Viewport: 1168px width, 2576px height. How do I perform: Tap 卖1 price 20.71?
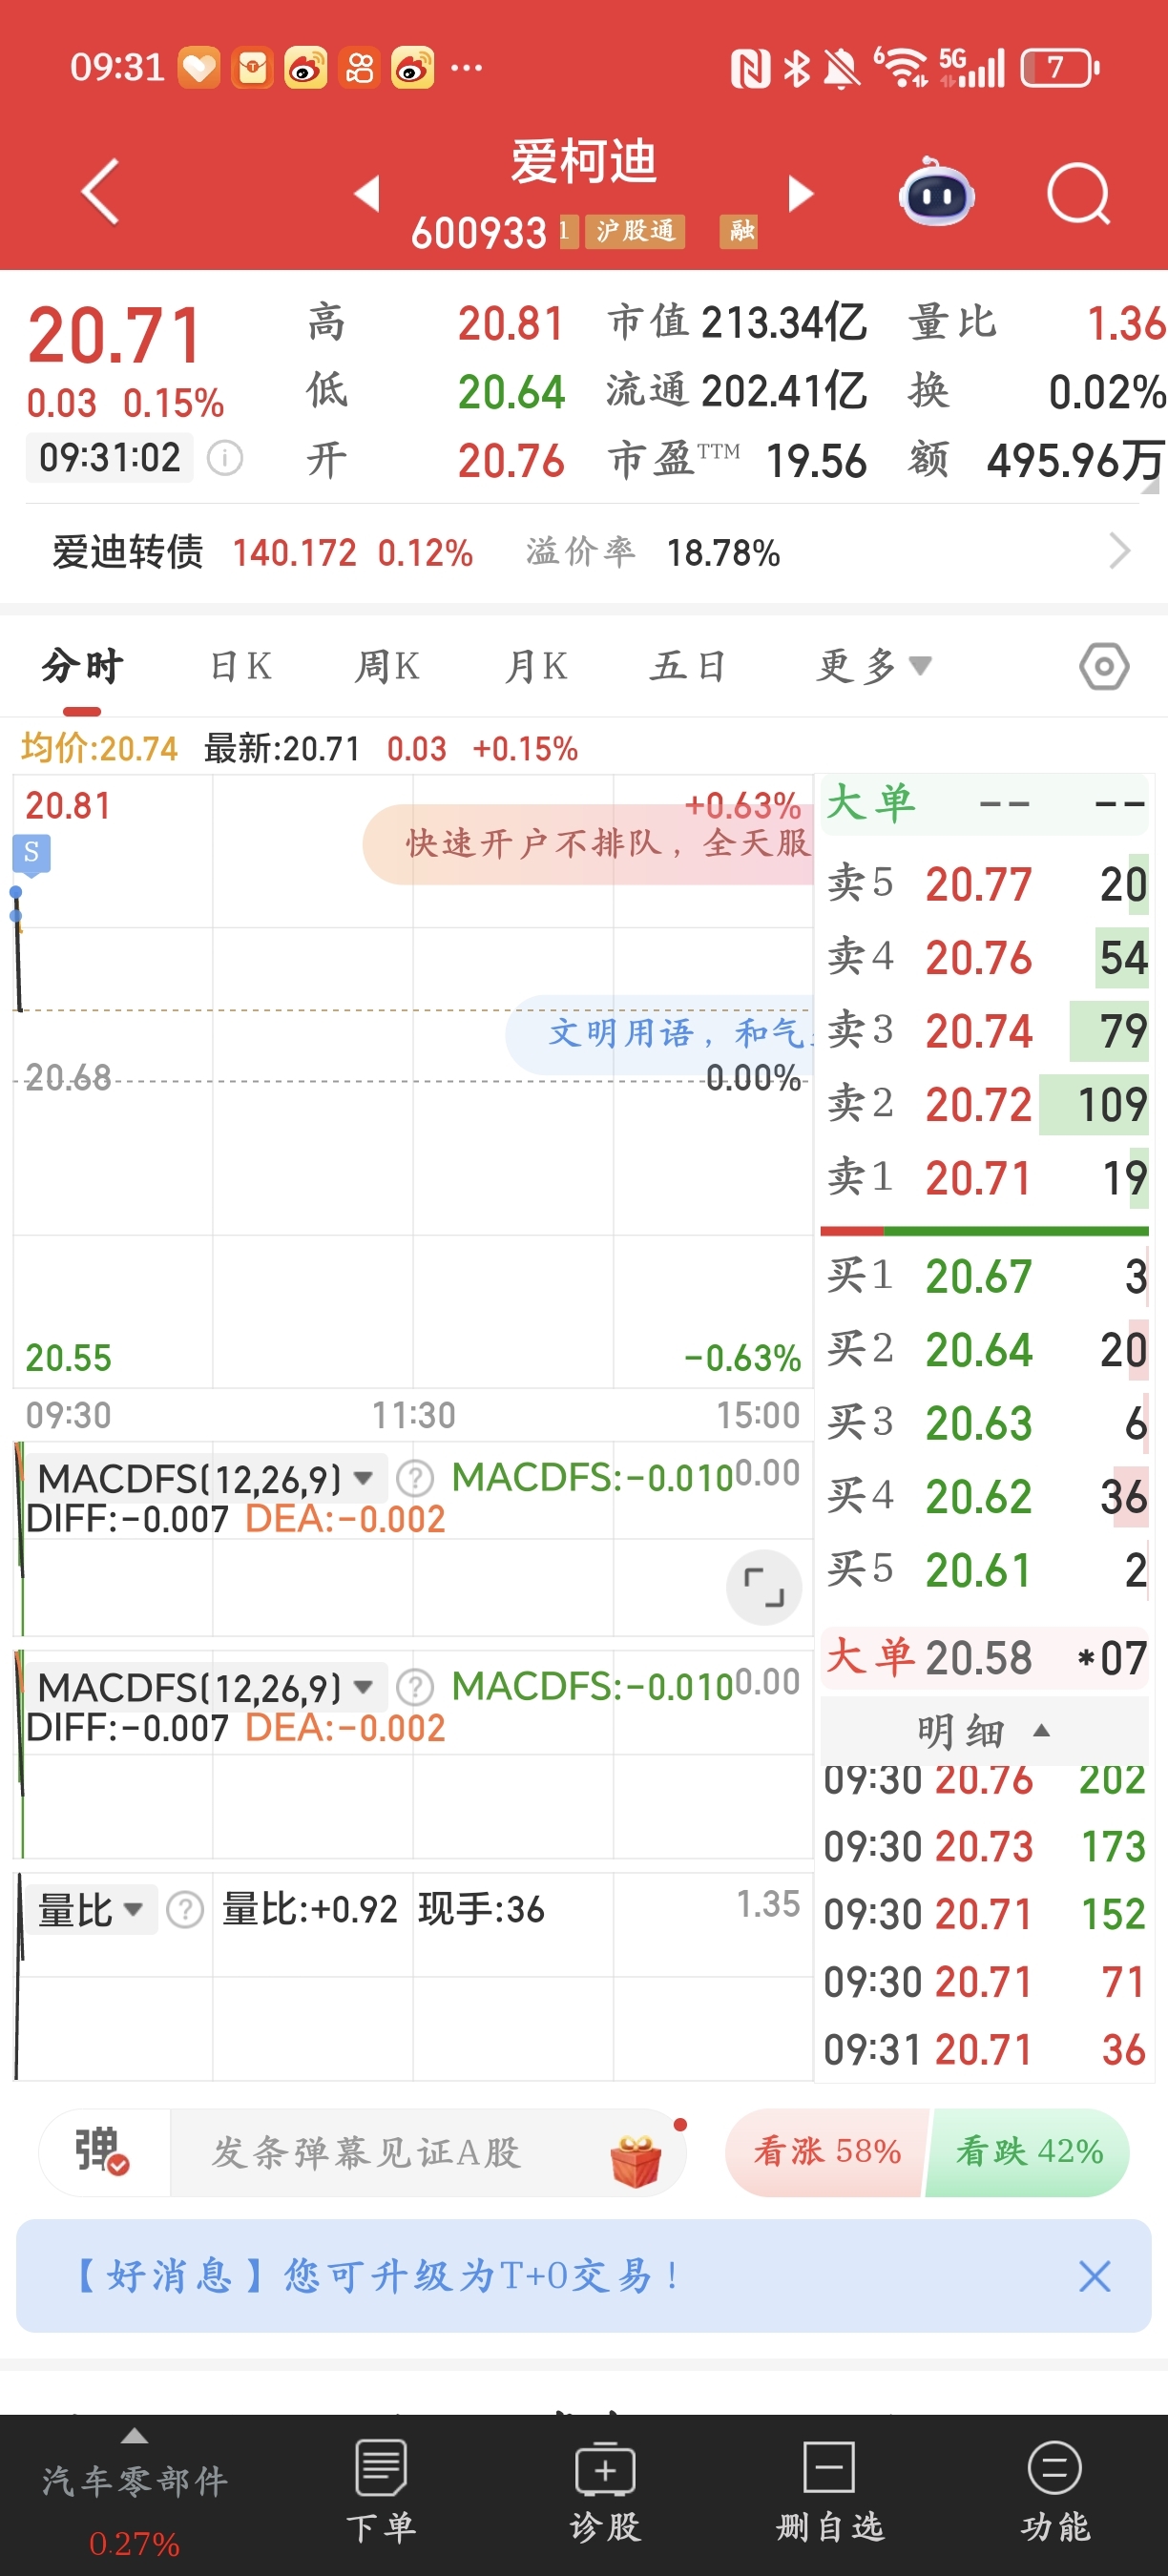click(x=977, y=1178)
